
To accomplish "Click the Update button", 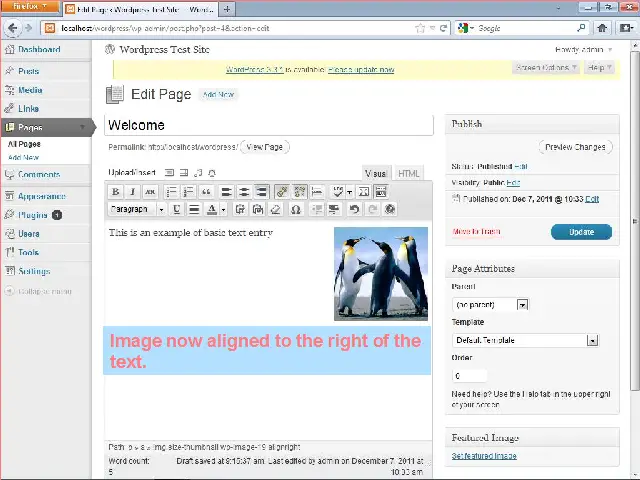I will tap(581, 232).
